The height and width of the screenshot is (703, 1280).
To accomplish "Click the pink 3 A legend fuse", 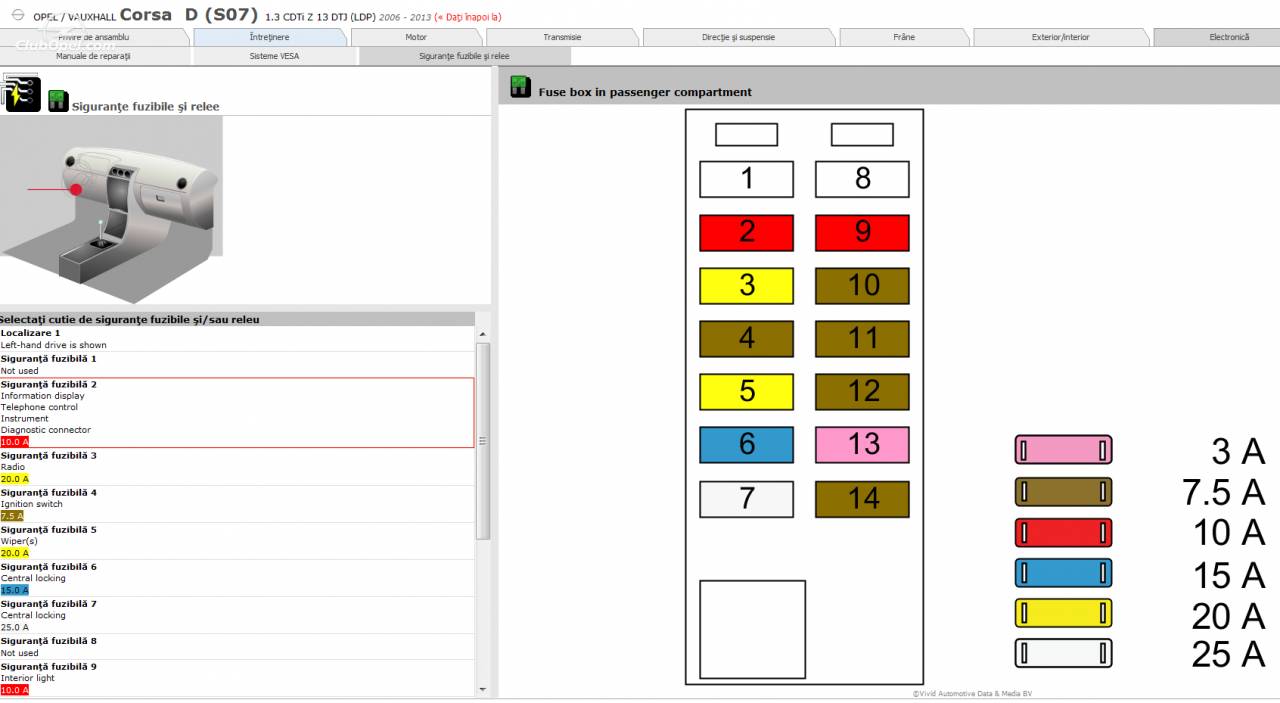I will tap(1063, 450).
